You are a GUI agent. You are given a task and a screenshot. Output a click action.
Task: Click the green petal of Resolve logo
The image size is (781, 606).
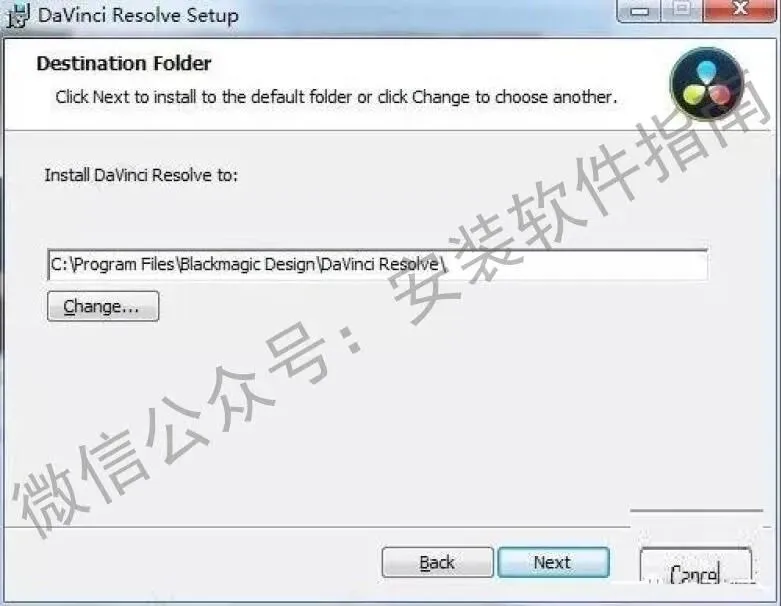[694, 94]
